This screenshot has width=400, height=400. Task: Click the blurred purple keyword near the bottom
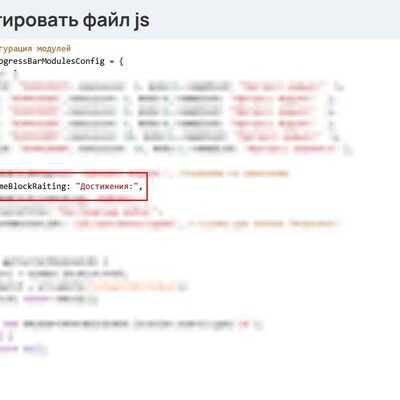(38, 299)
